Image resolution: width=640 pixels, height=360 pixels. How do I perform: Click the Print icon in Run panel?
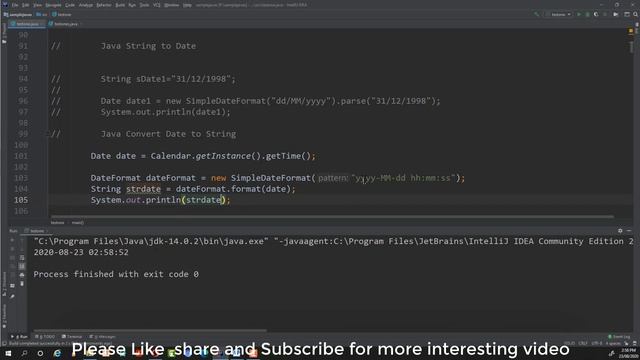pos(22,275)
